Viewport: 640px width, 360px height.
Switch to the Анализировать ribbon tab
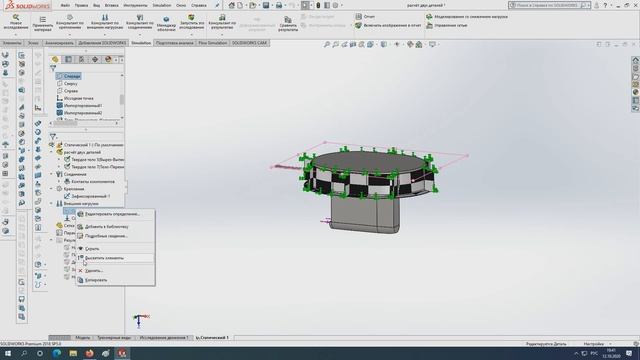point(59,43)
